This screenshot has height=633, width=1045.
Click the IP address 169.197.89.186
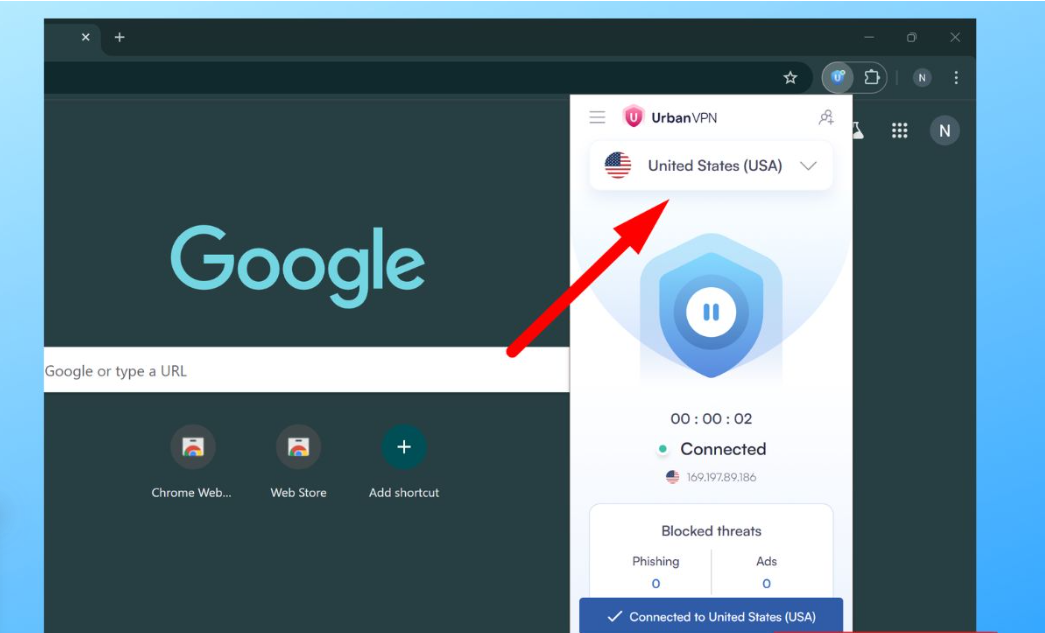[721, 477]
